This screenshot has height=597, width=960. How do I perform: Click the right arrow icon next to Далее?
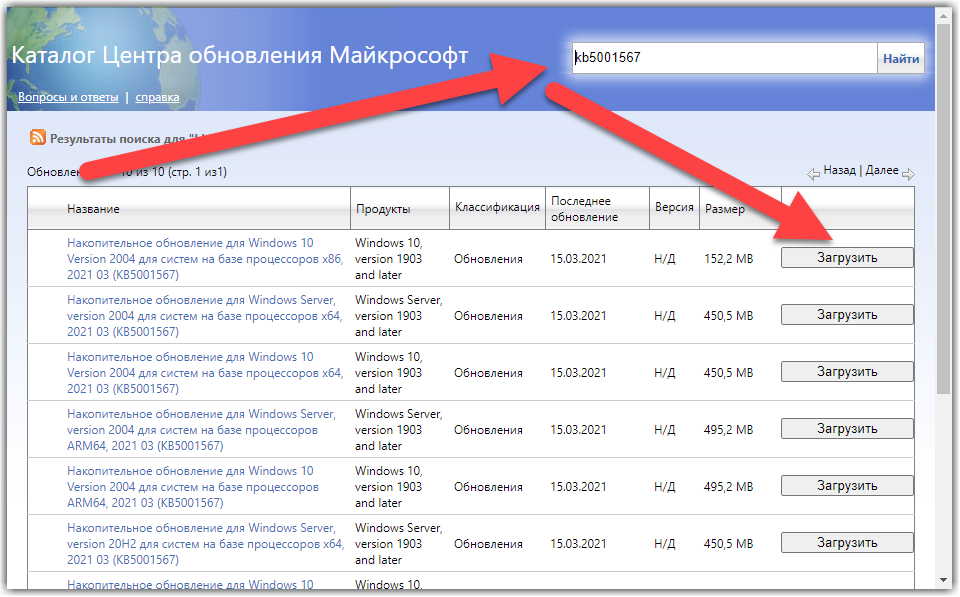(907, 174)
